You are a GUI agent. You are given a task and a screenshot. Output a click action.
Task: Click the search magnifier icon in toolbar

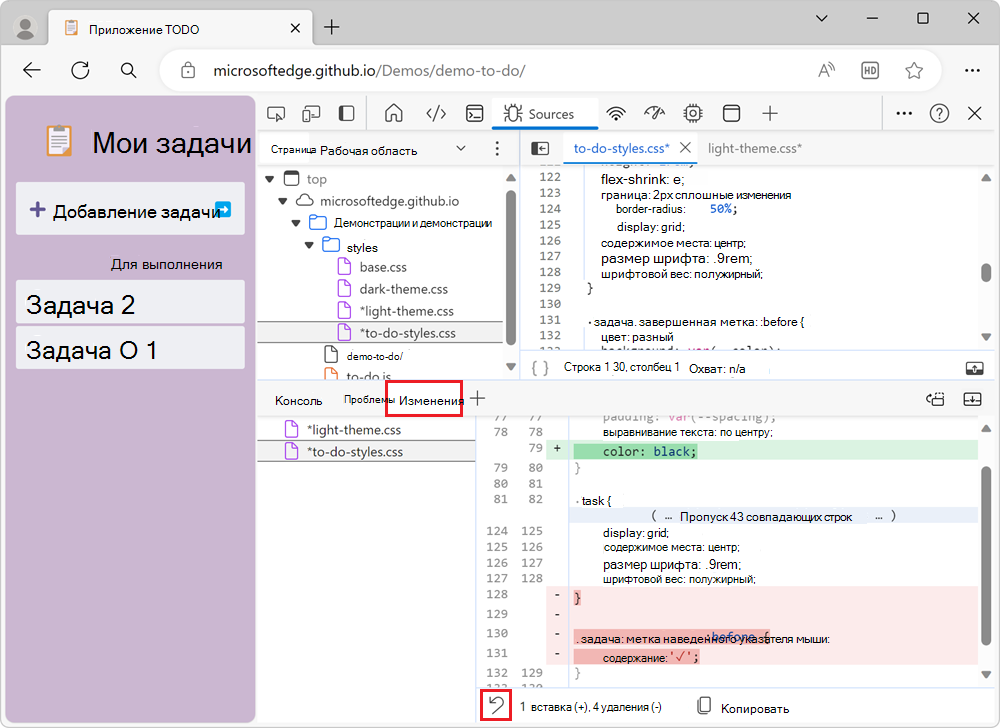point(128,70)
